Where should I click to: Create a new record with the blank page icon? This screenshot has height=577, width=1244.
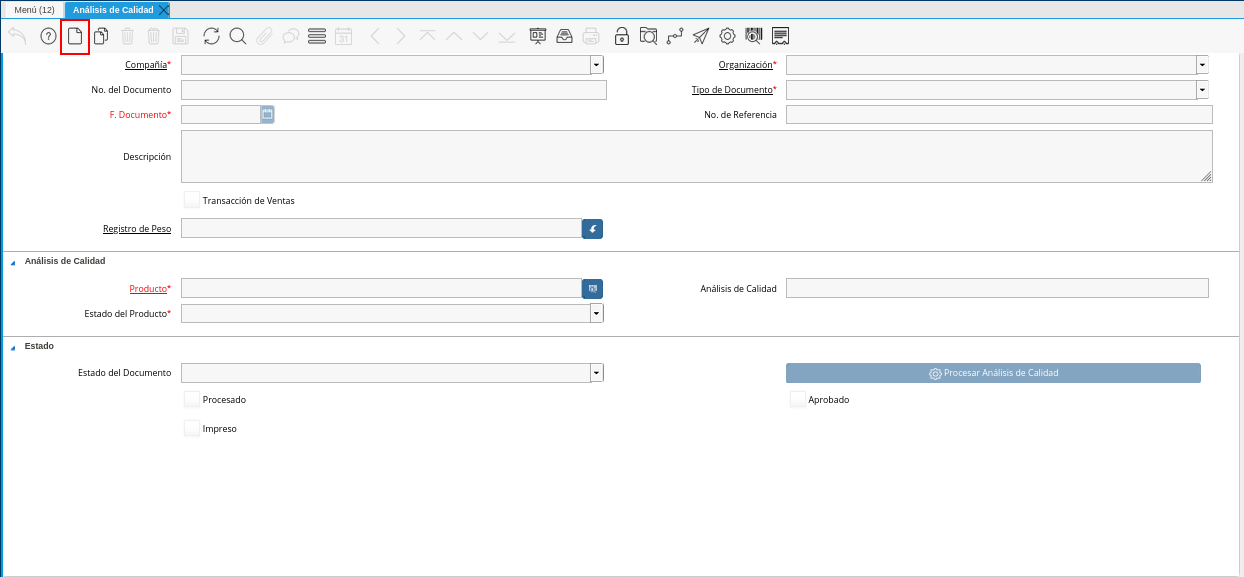point(75,36)
